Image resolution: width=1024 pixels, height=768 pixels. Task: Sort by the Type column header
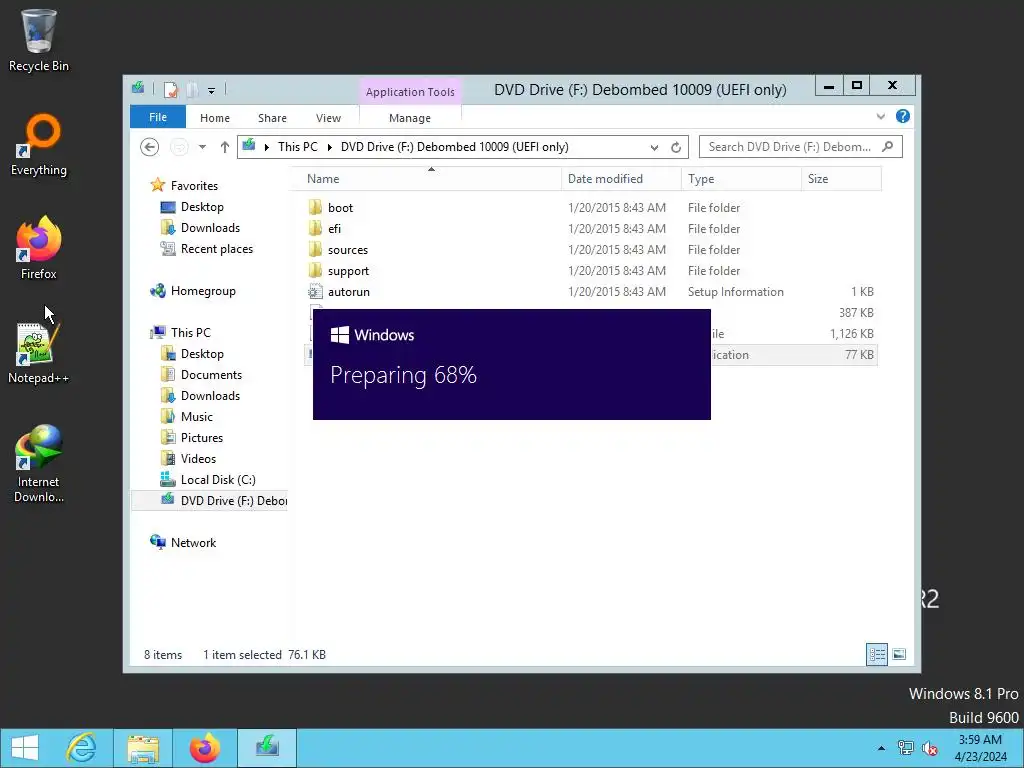point(741,179)
